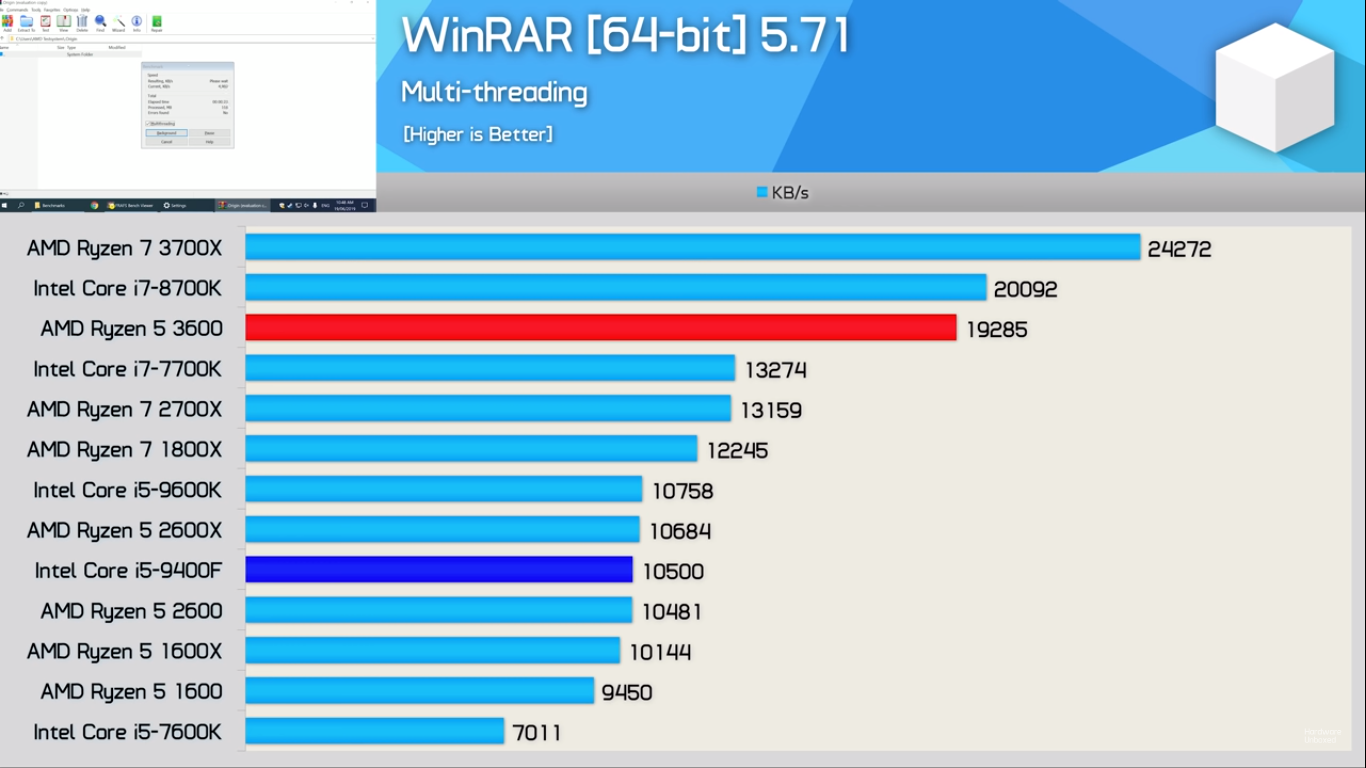Click the Intel Core i5-7600K label
The image size is (1366, 768).
(x=128, y=731)
